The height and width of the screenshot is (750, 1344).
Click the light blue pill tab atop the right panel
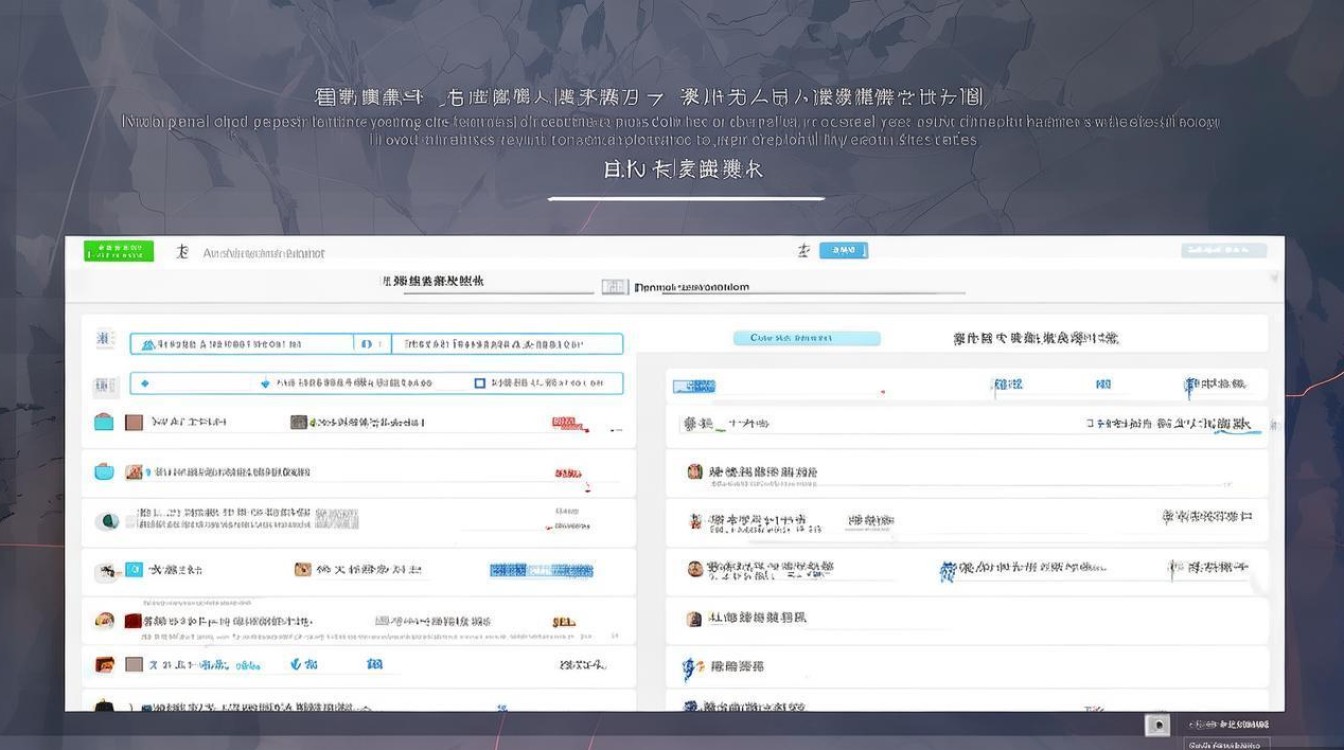tap(806, 338)
